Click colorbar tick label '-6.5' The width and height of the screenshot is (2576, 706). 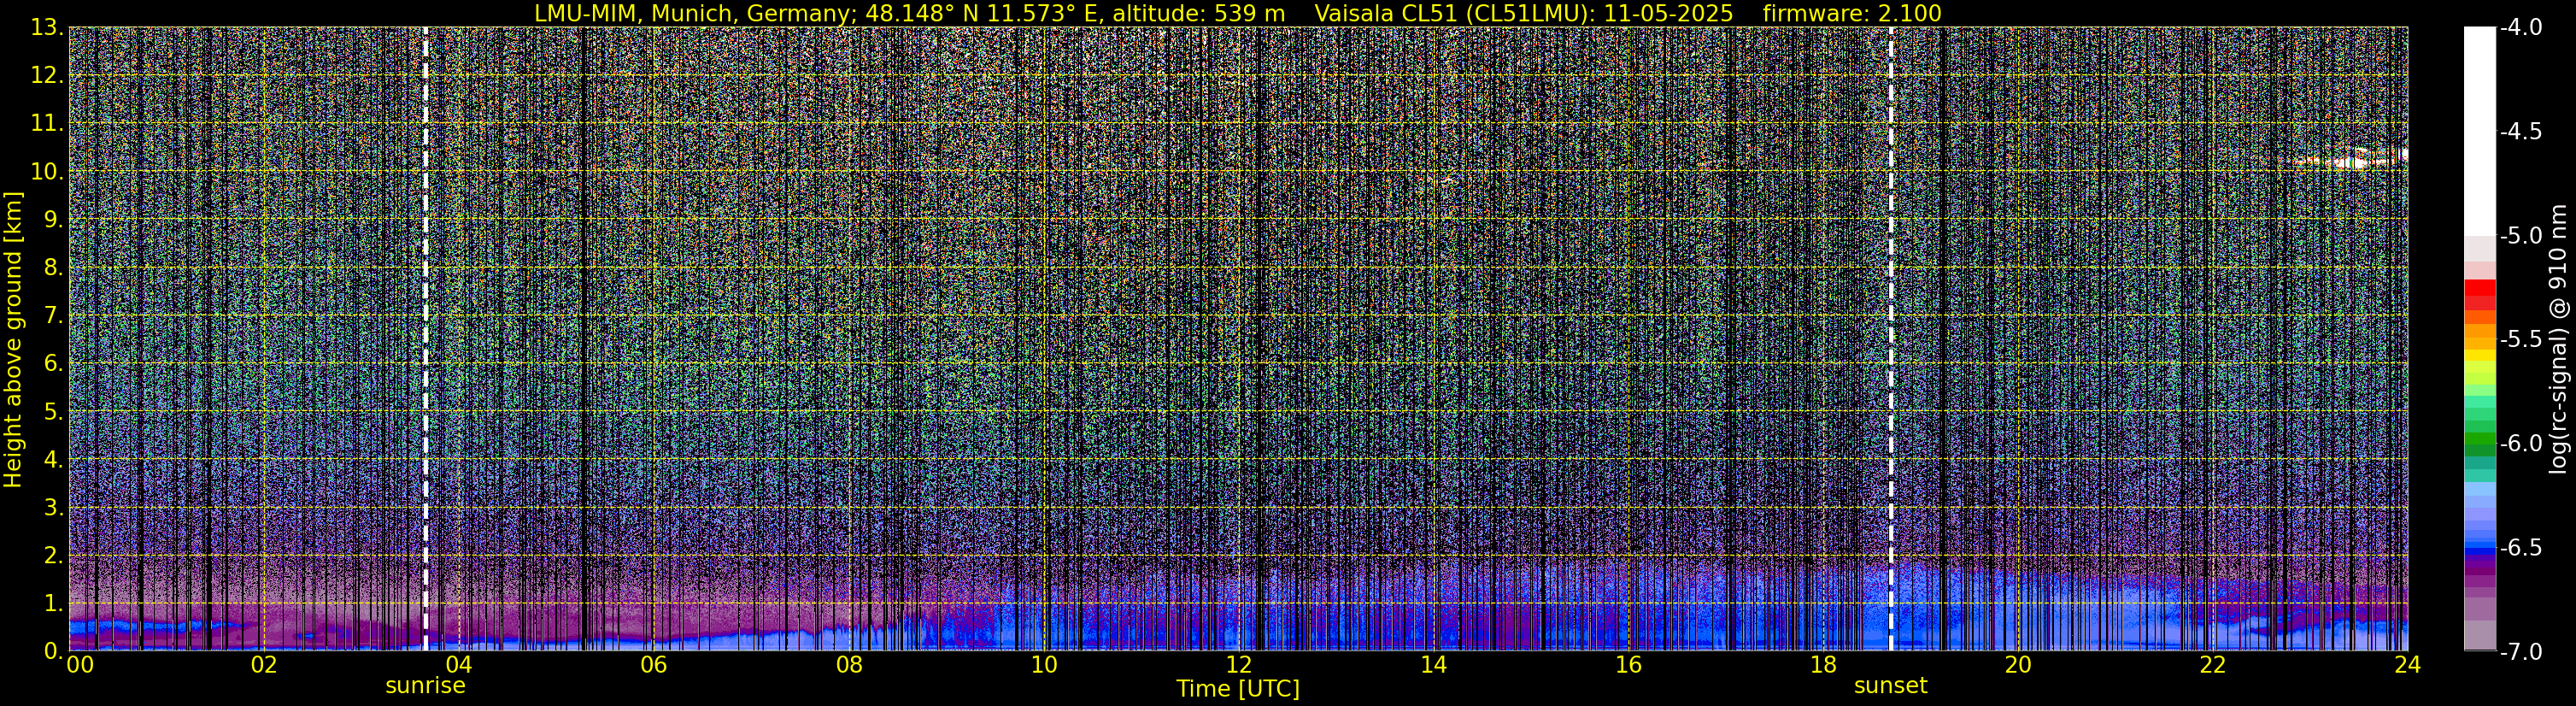point(2521,548)
